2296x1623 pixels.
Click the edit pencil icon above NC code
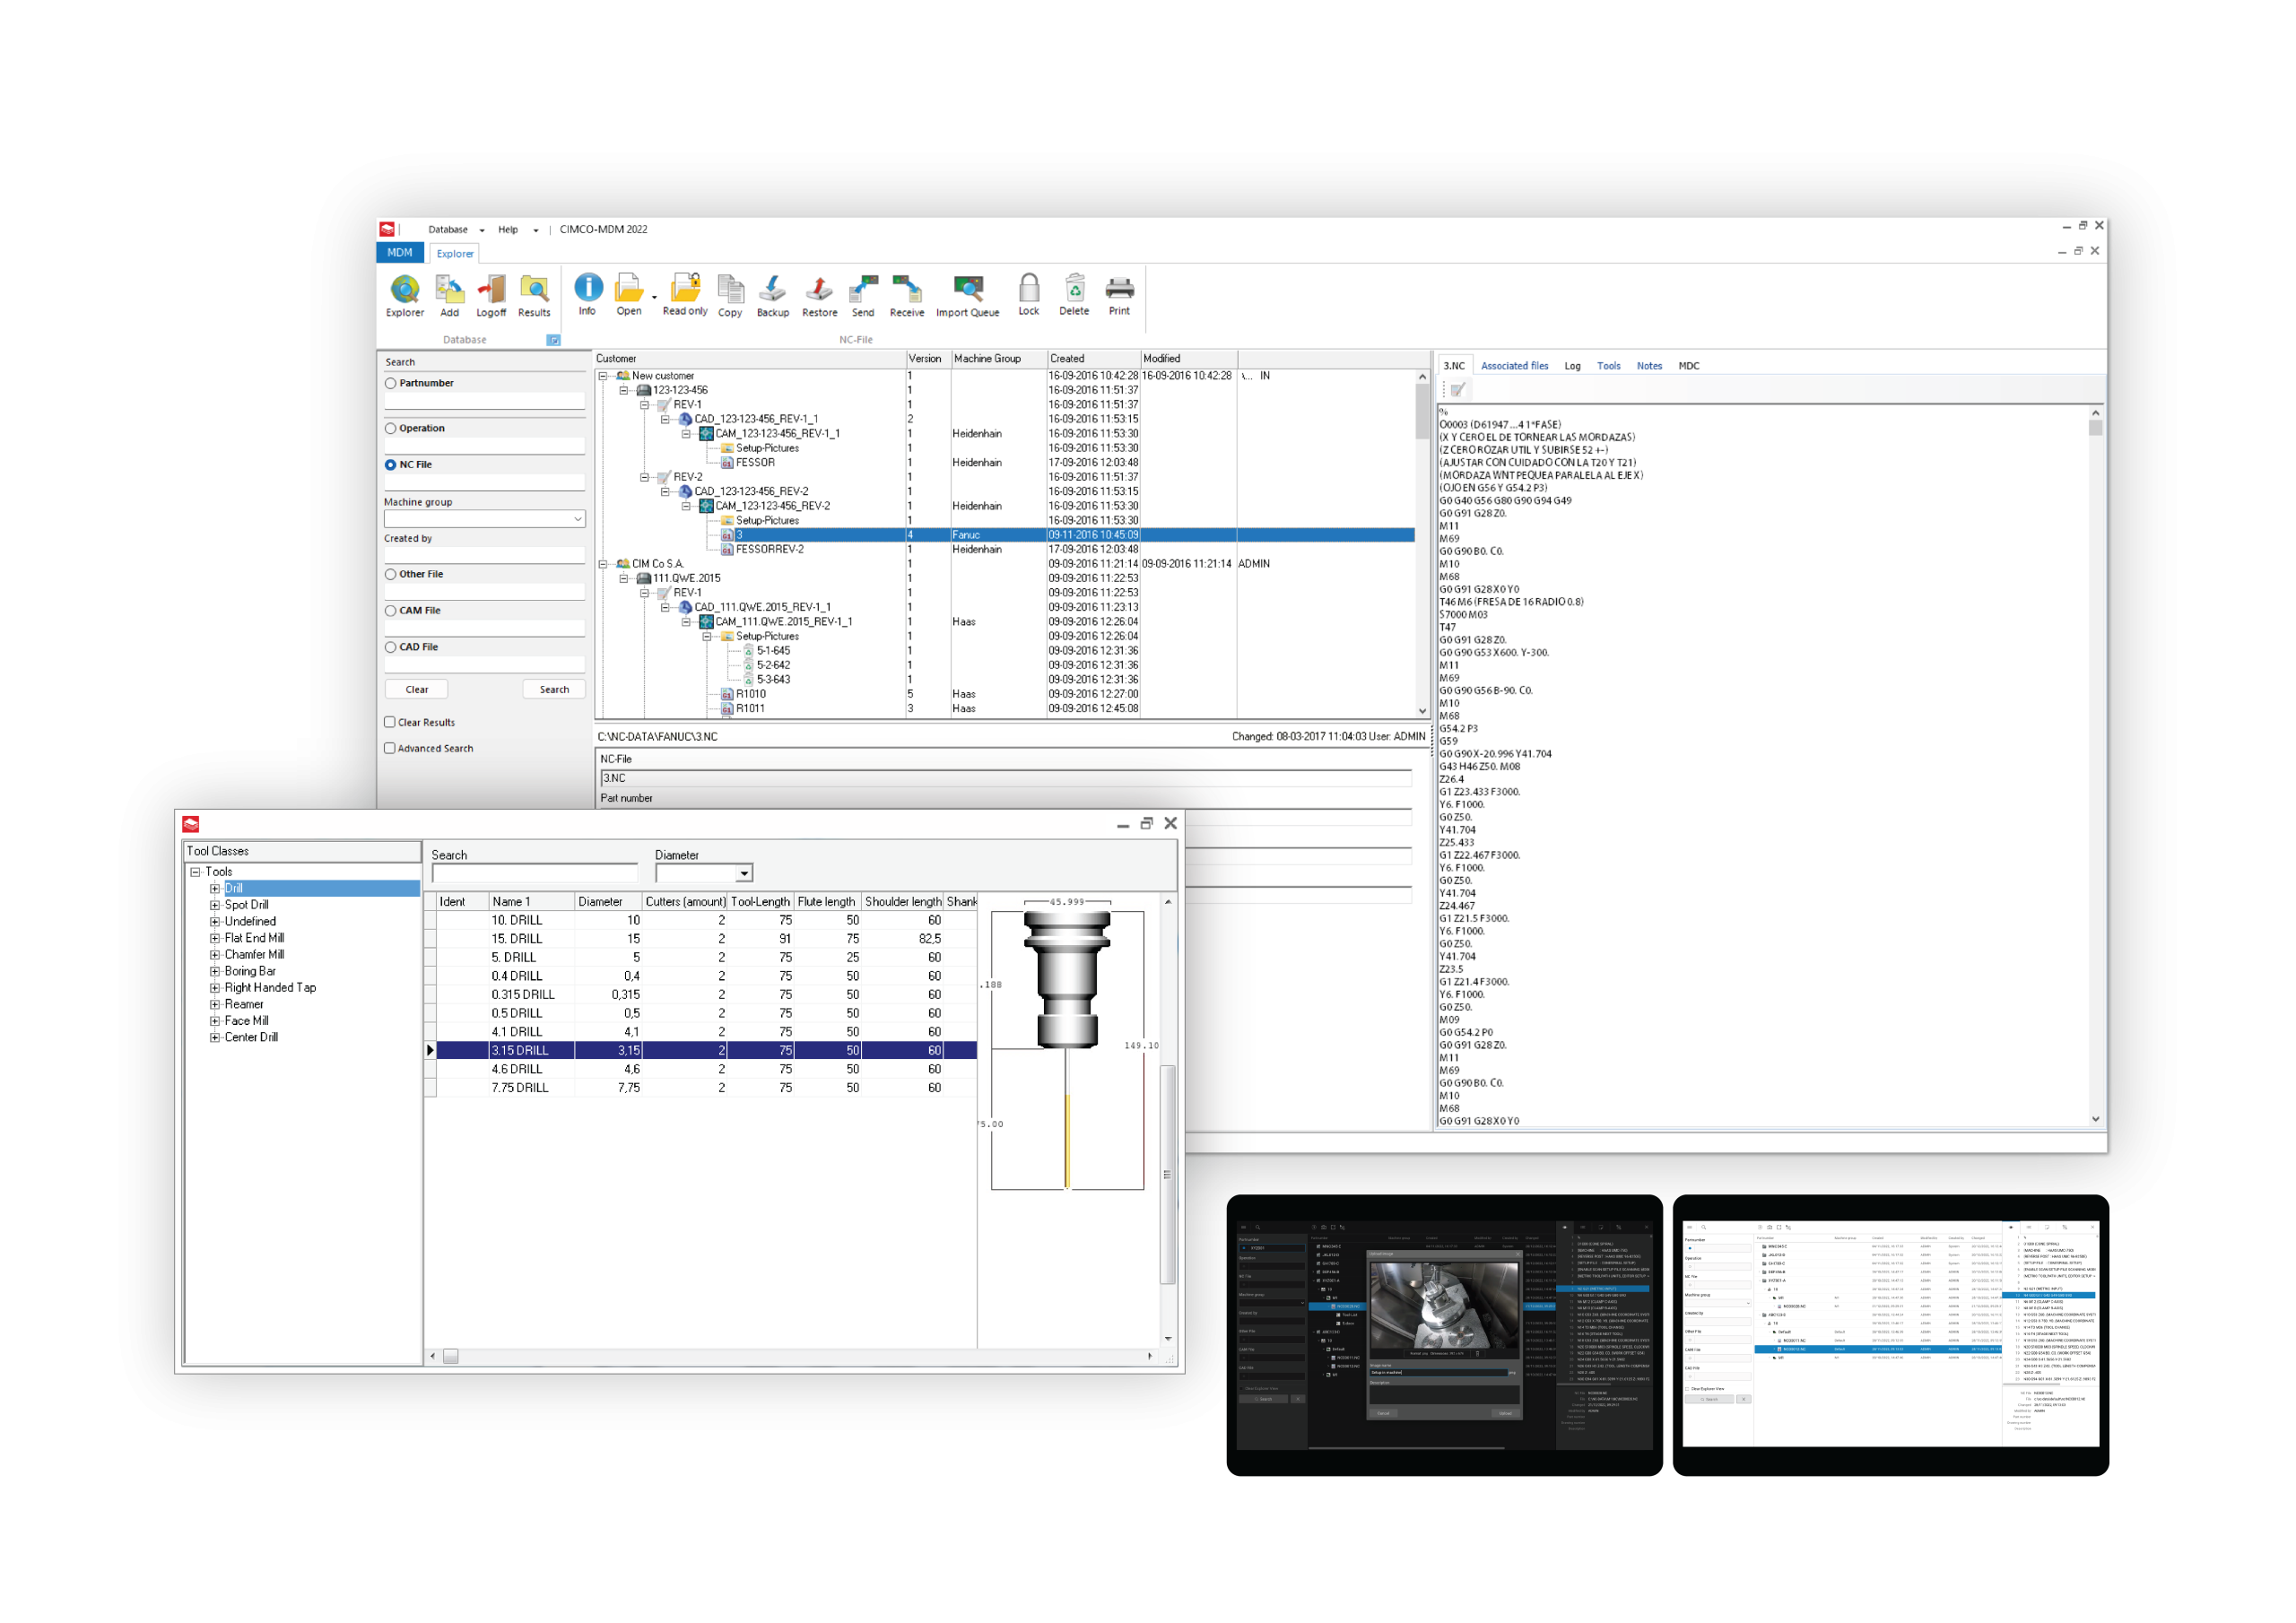(1458, 390)
